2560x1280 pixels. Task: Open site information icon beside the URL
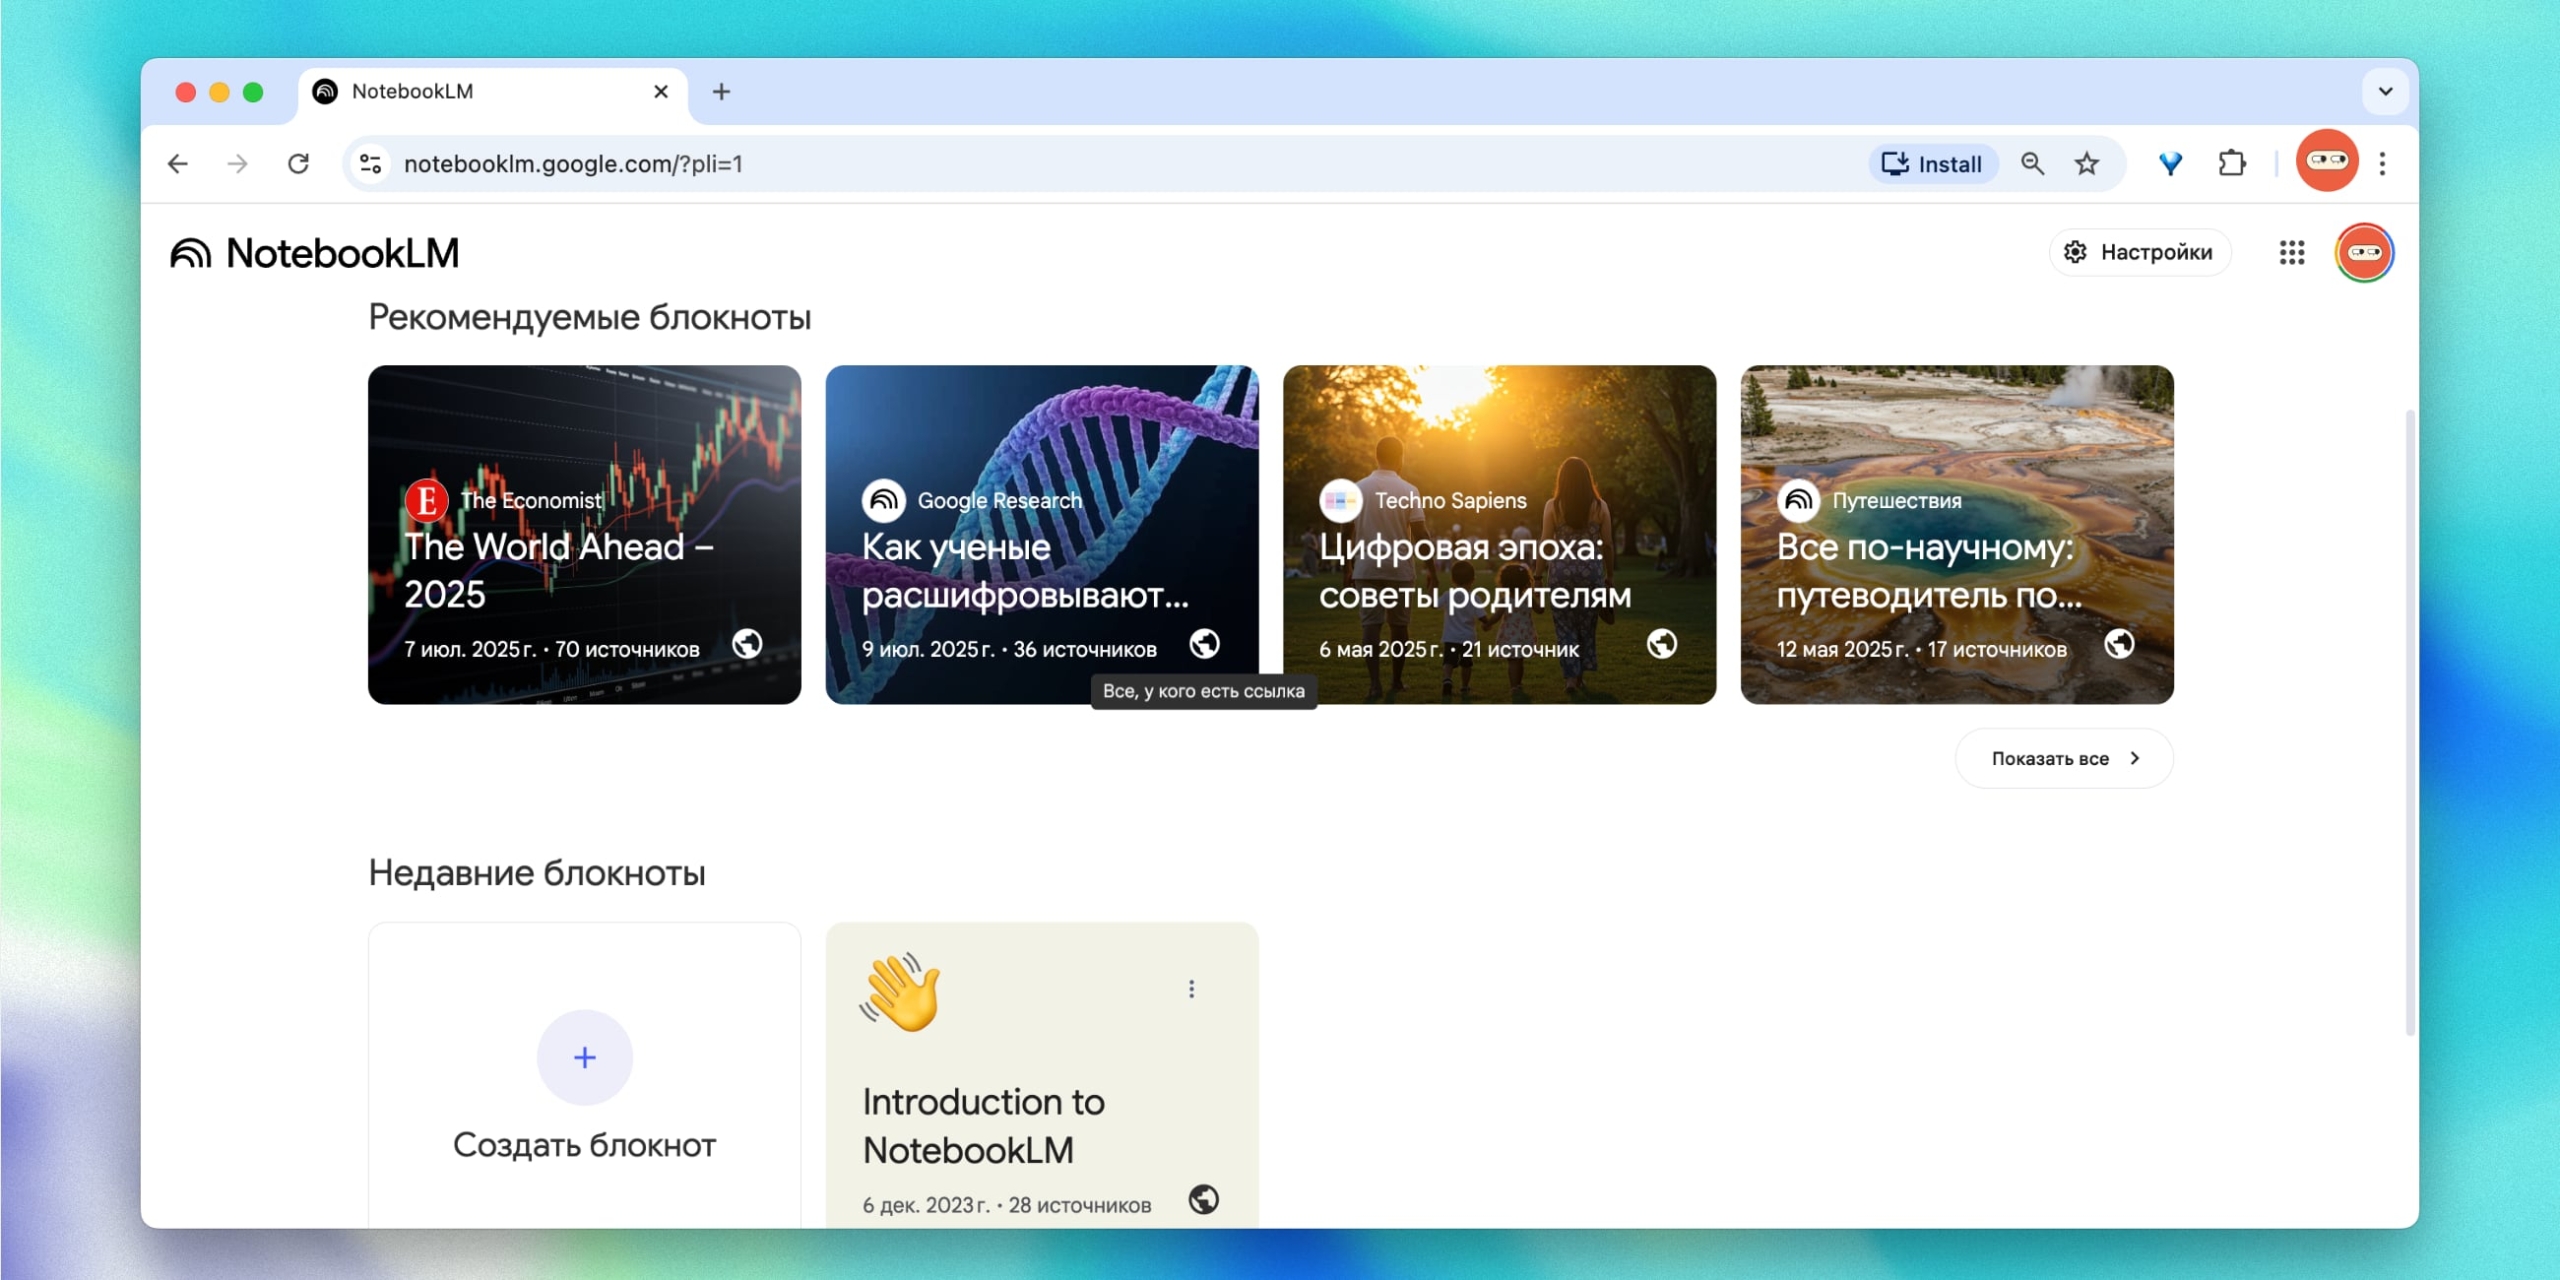click(x=371, y=164)
